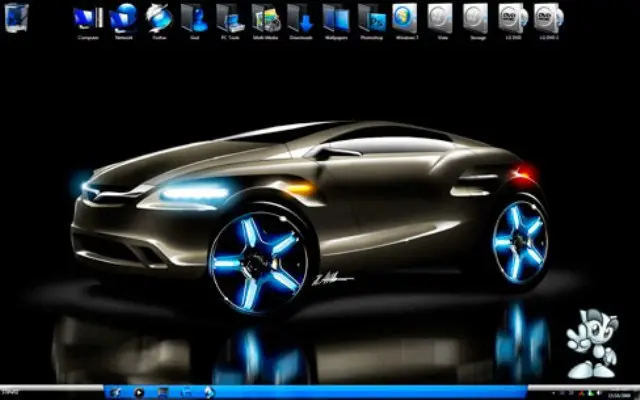Screen dimensions: 640x400
Task: Click the blue arrow taskbar icon
Action: (x=209, y=393)
